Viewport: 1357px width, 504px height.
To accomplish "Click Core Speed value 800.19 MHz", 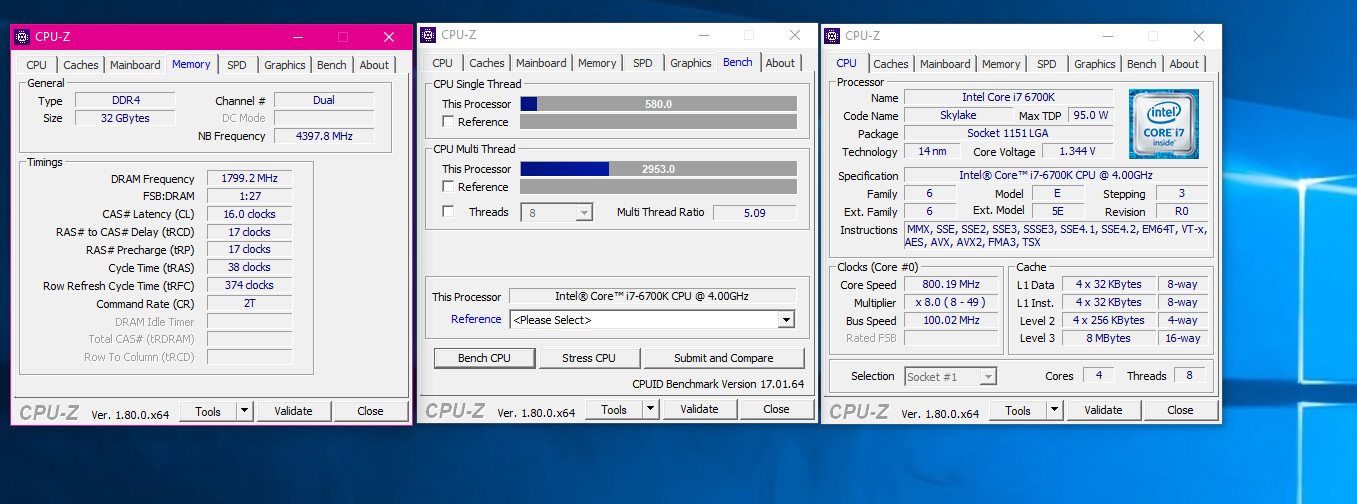I will 952,284.
